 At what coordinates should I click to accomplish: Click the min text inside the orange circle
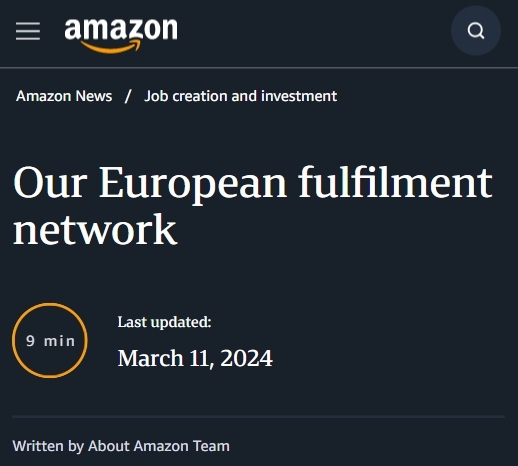point(60,341)
